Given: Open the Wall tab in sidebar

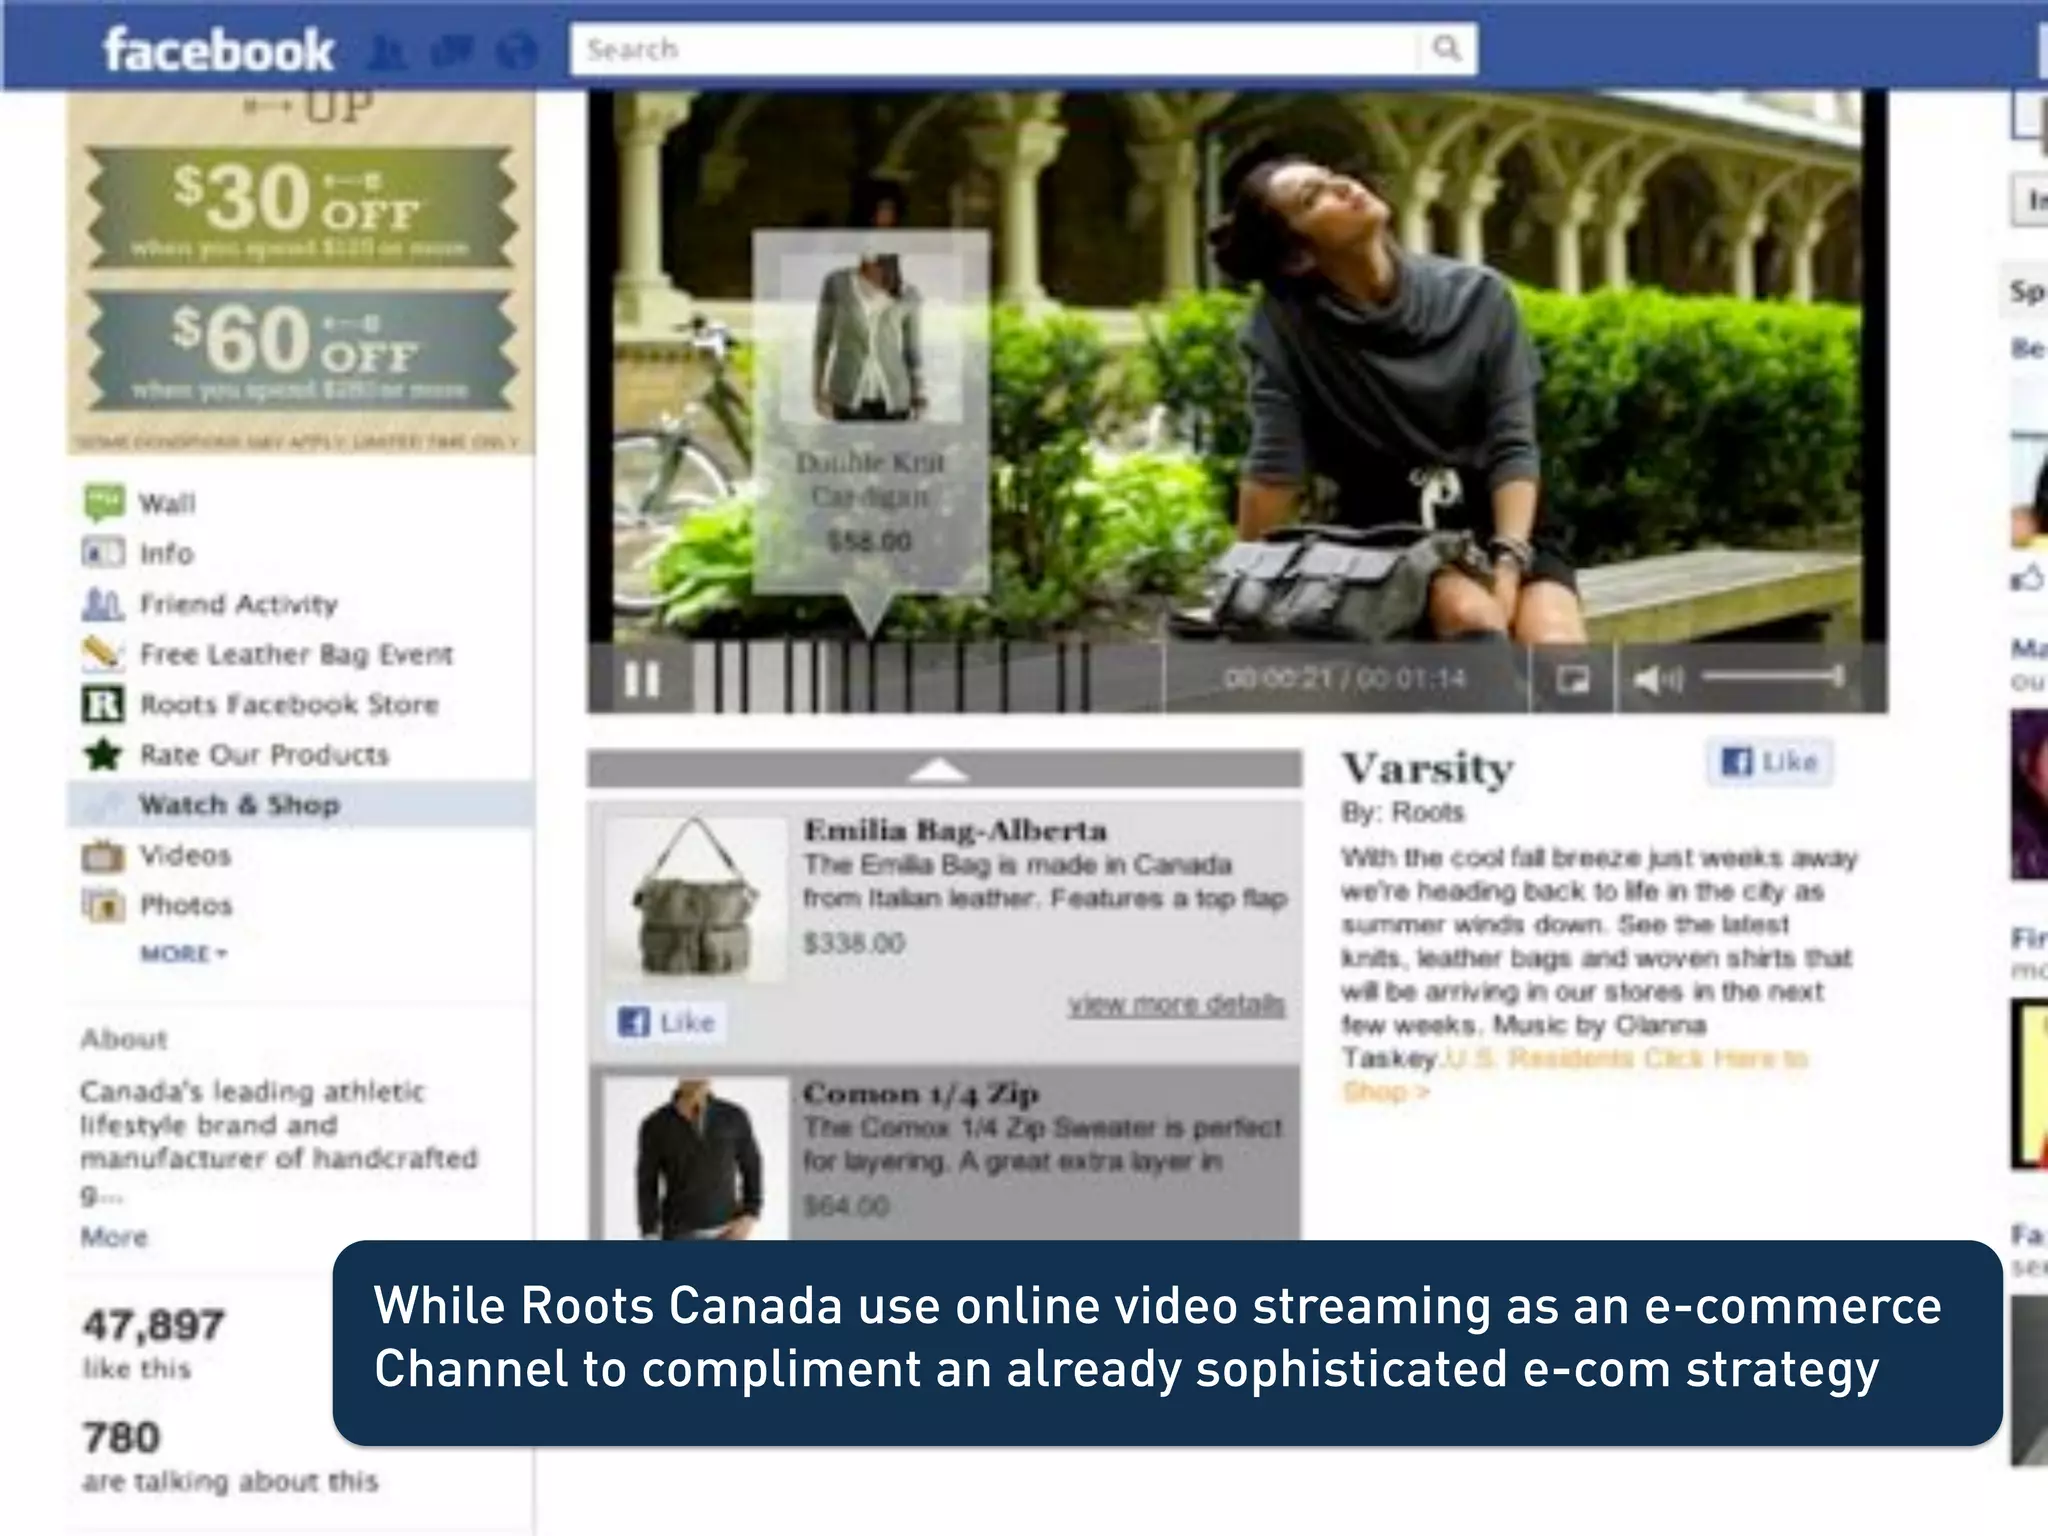Looking at the screenshot, I should pos(167,503).
